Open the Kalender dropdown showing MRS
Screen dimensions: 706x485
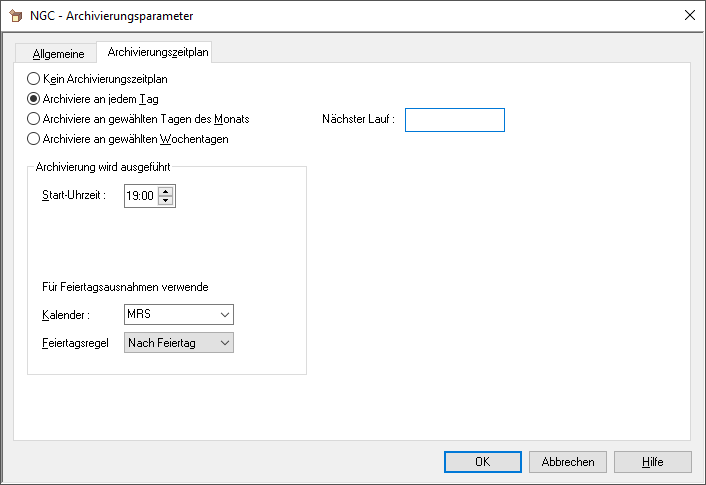pos(178,315)
